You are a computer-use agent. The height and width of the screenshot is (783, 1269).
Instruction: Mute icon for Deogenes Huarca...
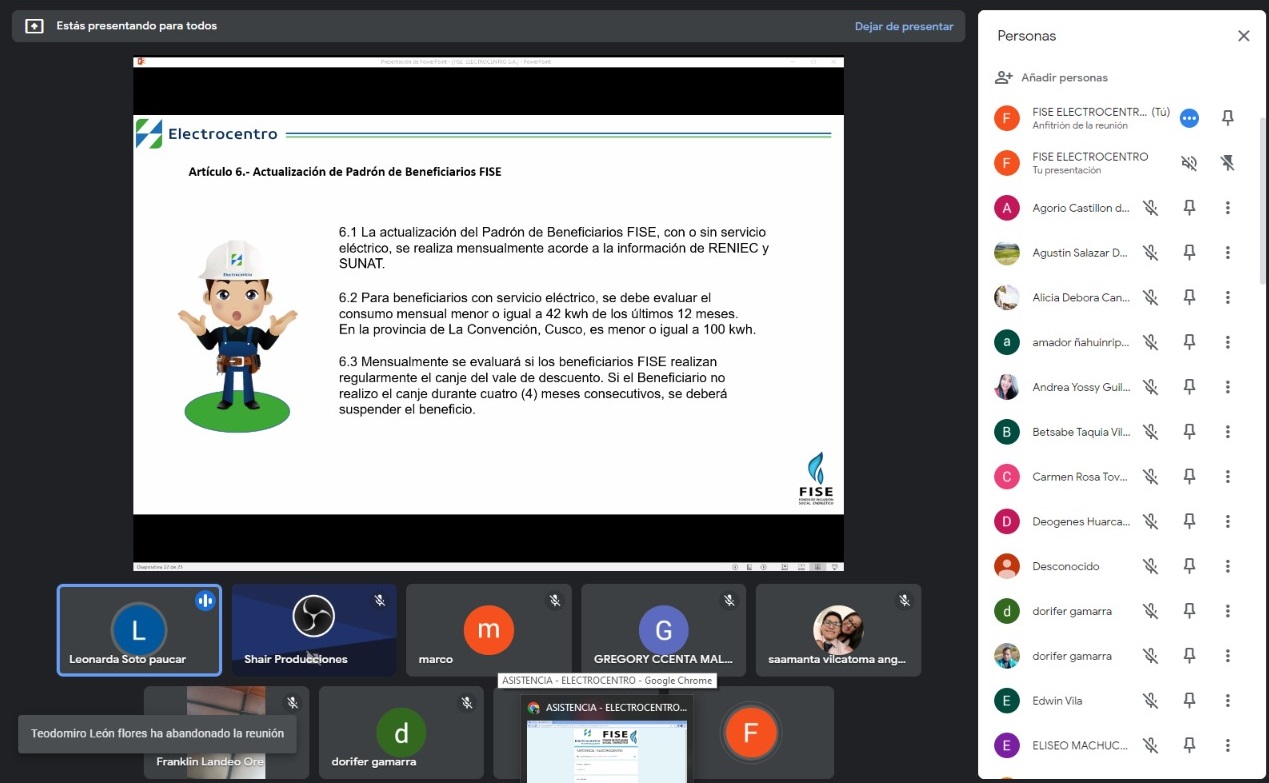tap(1151, 521)
